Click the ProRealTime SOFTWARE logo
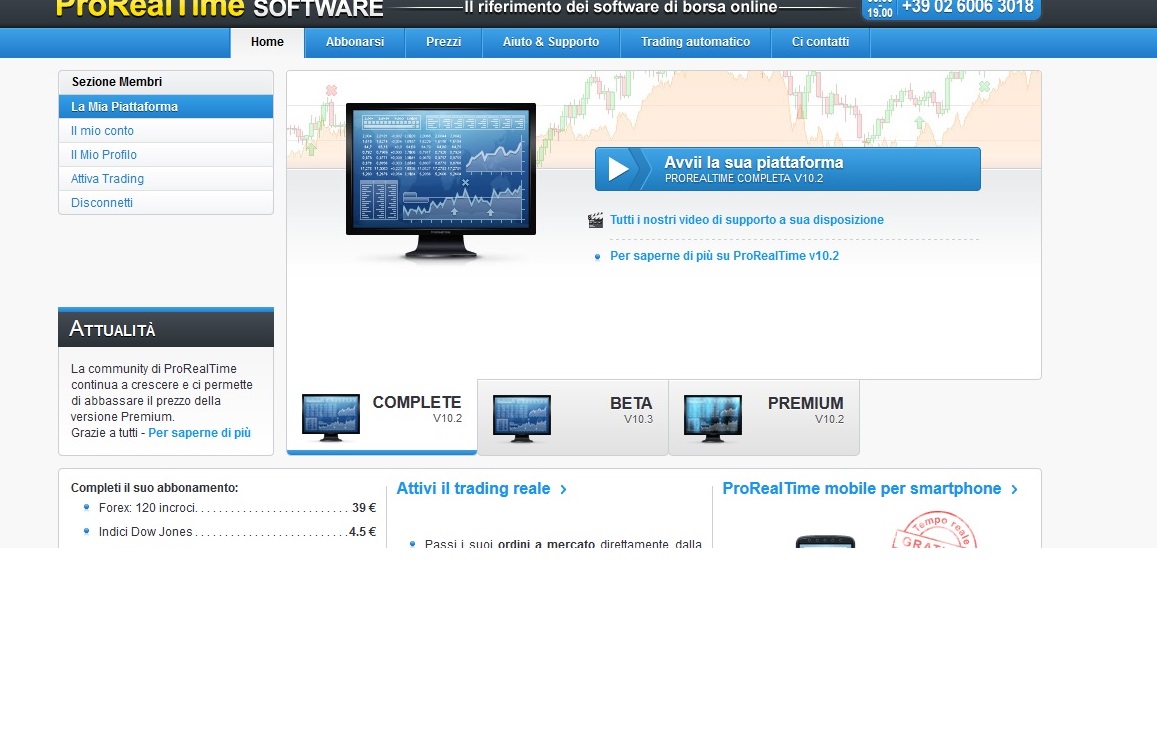This screenshot has width=1157, height=748. (220, 8)
